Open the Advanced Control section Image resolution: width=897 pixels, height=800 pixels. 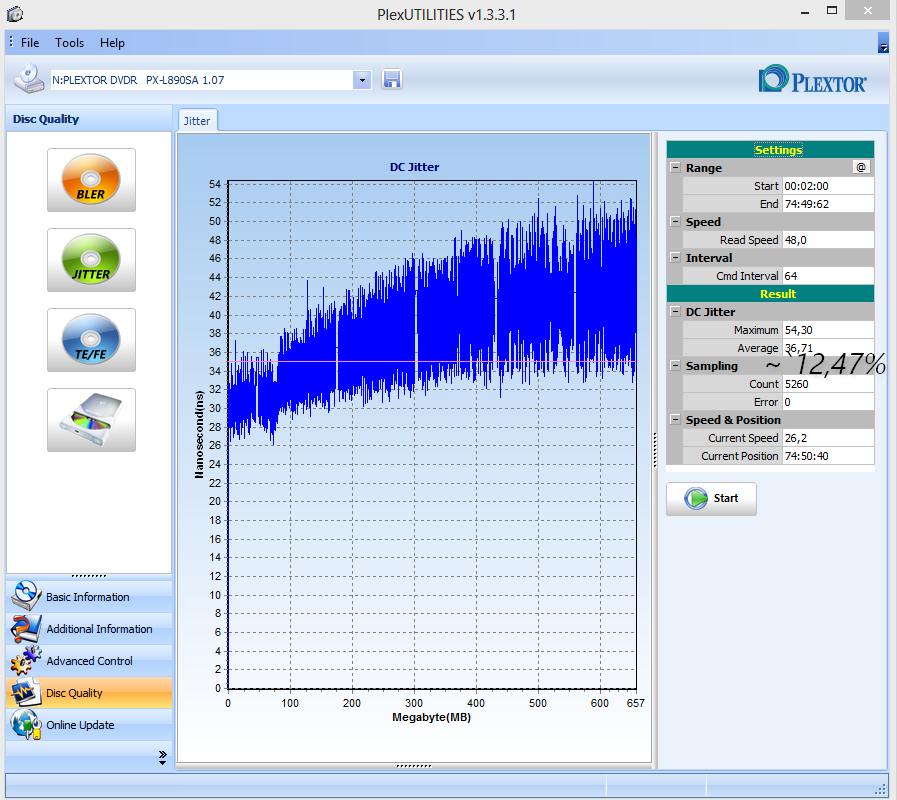(89, 661)
